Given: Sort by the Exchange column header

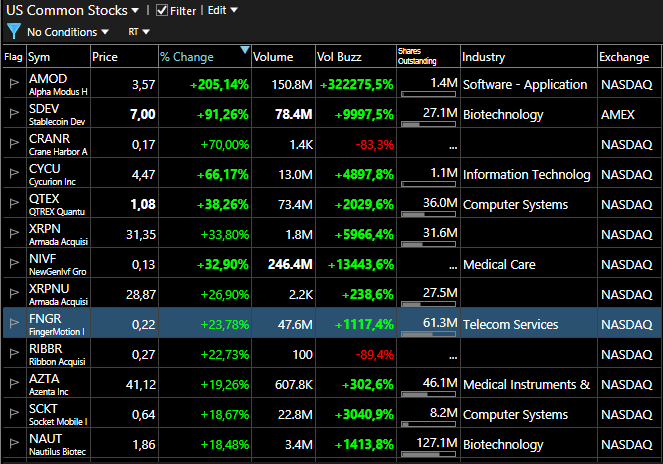Looking at the screenshot, I should (629, 57).
